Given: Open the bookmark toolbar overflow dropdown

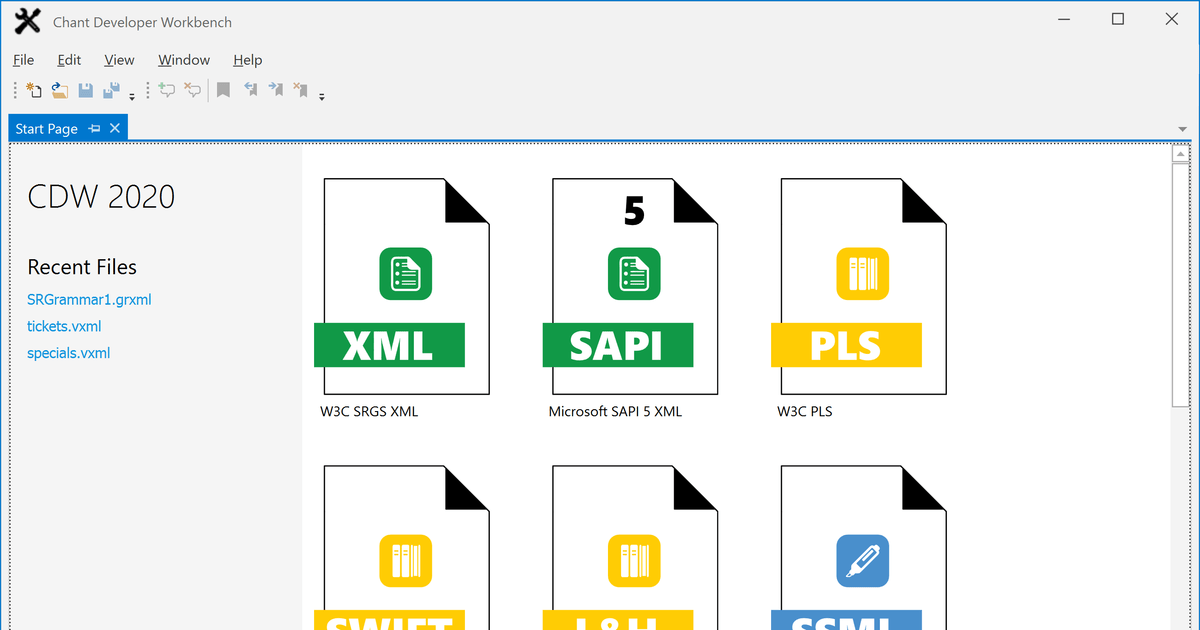Looking at the screenshot, I should pyautogui.click(x=322, y=95).
